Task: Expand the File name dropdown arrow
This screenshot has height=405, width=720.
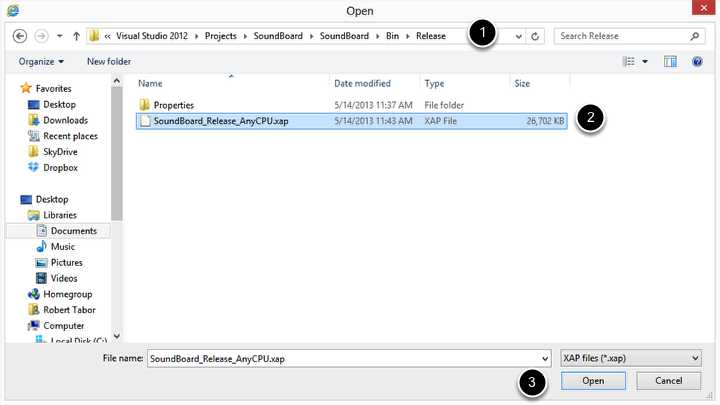Action: [545, 359]
